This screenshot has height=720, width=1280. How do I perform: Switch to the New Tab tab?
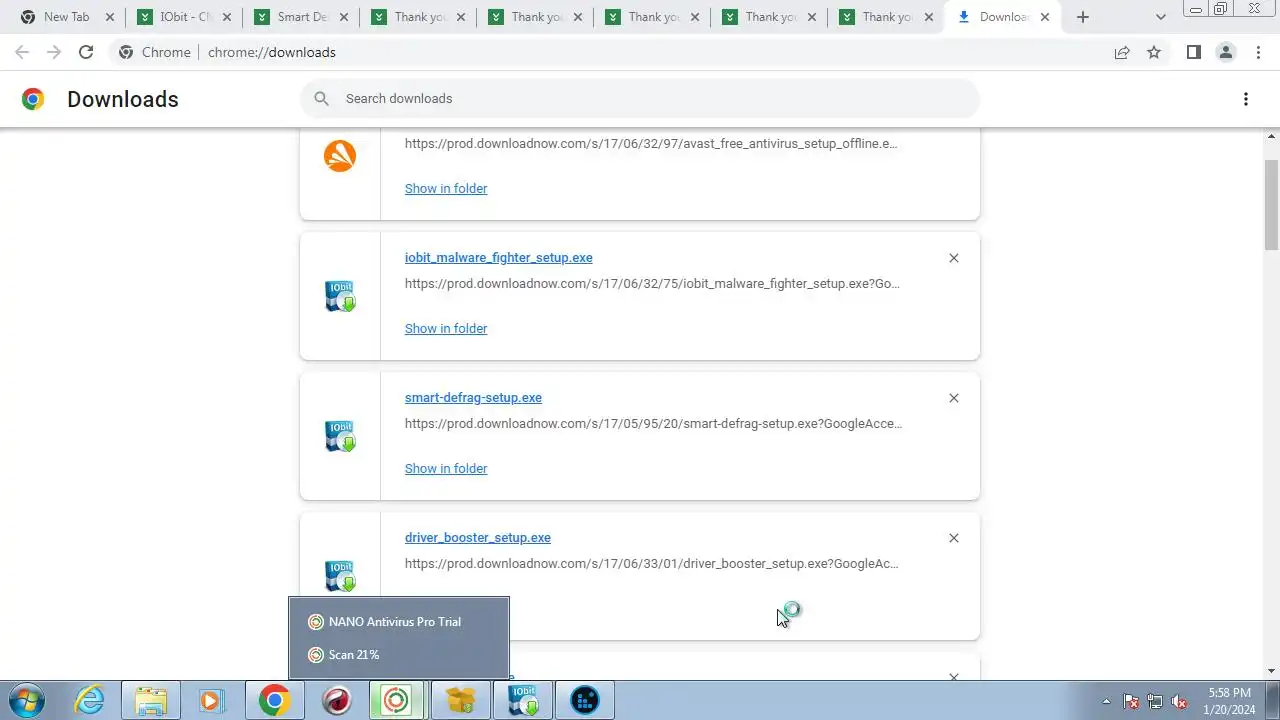(x=67, y=17)
